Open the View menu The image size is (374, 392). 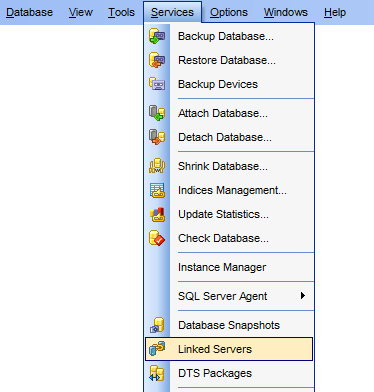click(81, 13)
